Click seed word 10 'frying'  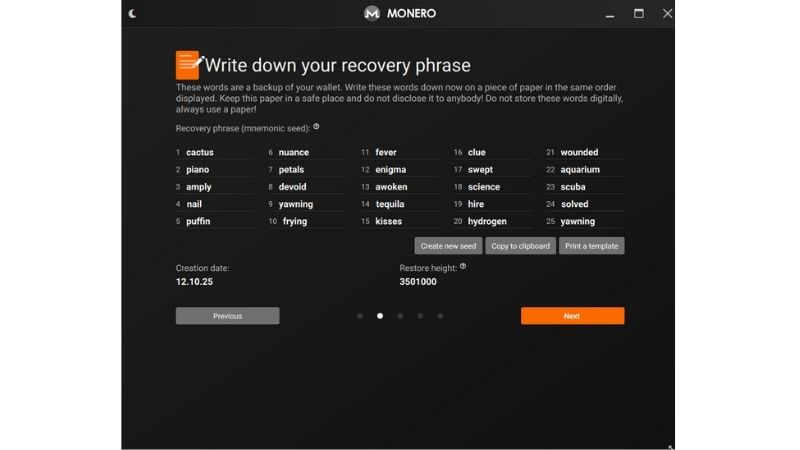(295, 221)
